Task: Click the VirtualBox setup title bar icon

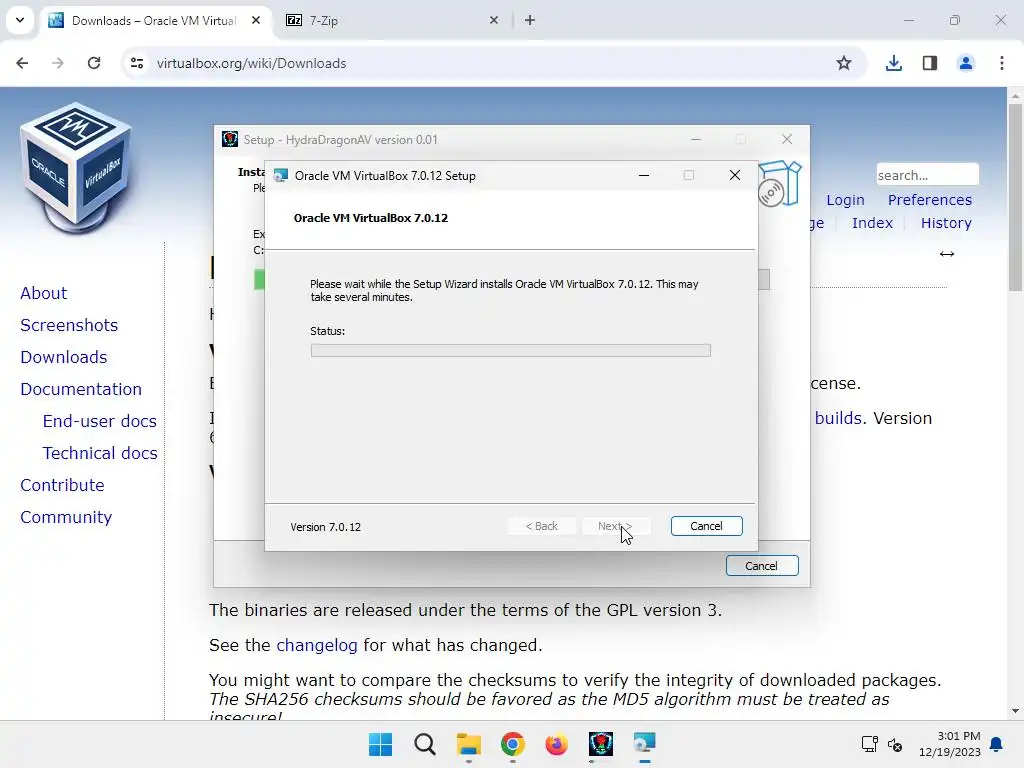Action: pyautogui.click(x=281, y=176)
